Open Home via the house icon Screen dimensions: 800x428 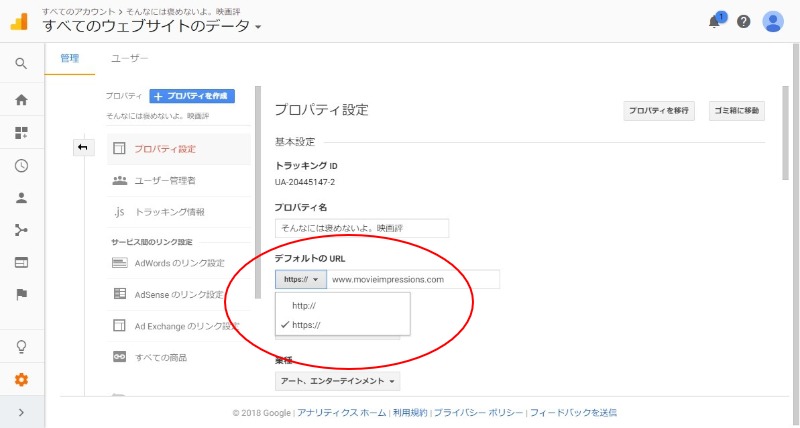coord(21,100)
